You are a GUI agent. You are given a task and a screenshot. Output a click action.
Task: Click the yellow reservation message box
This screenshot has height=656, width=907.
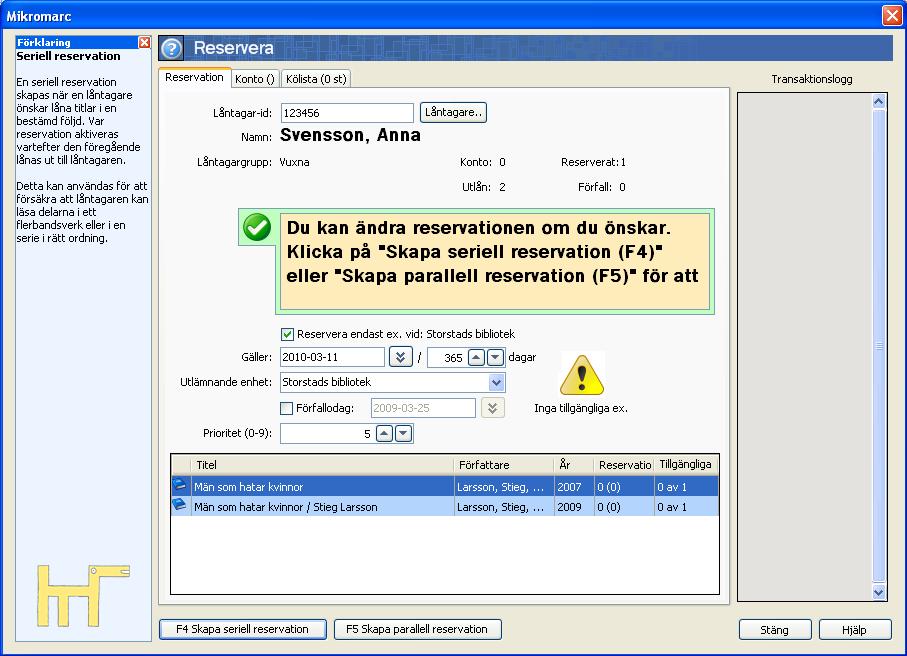(x=495, y=261)
